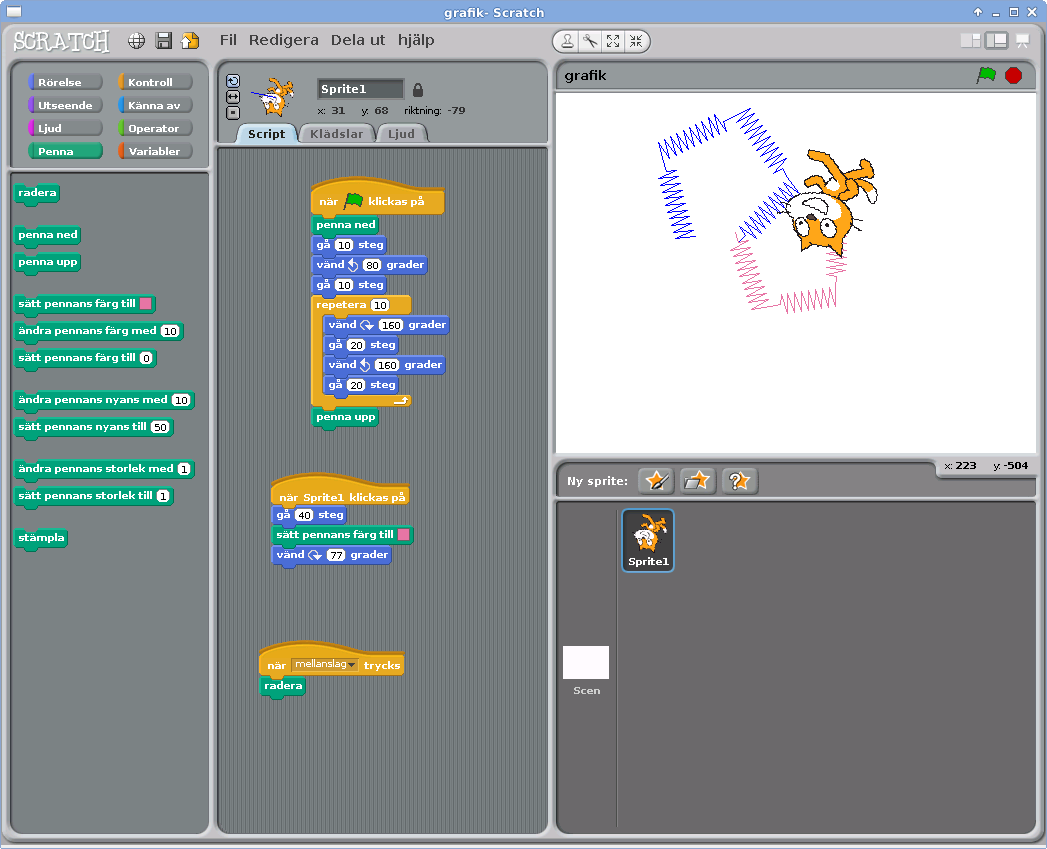The height and width of the screenshot is (849, 1047).
Task: Switch to the Klädslar tab
Action: [337, 134]
